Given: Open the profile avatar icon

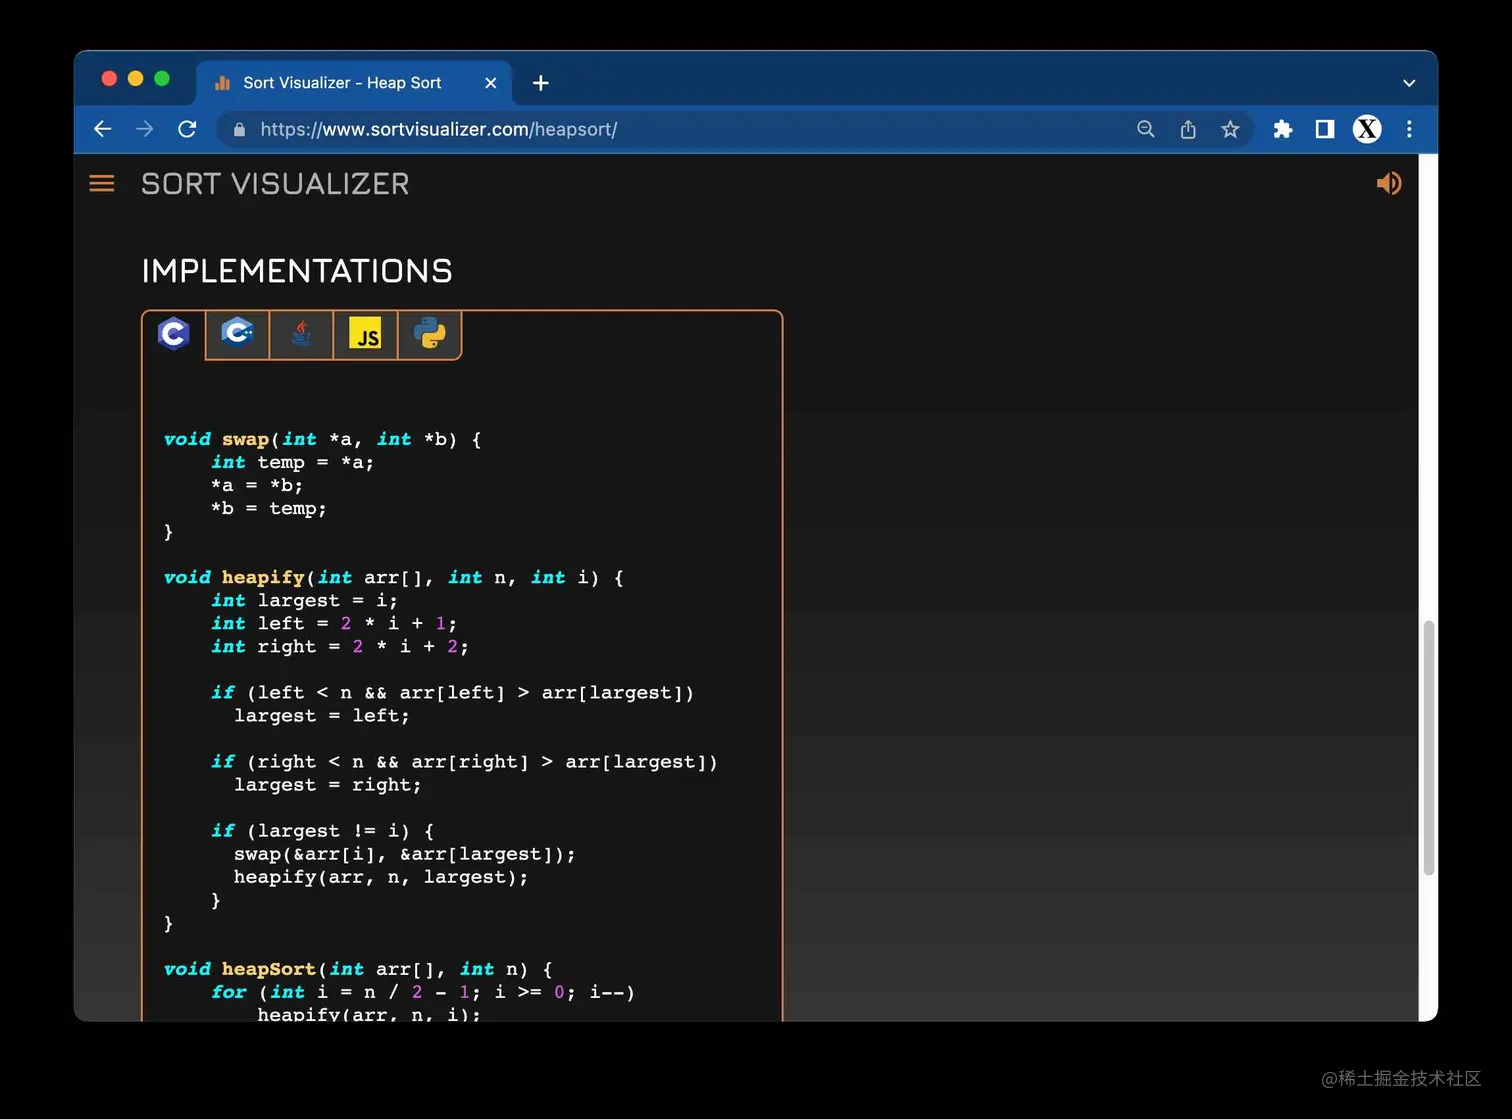Looking at the screenshot, I should tap(1366, 129).
